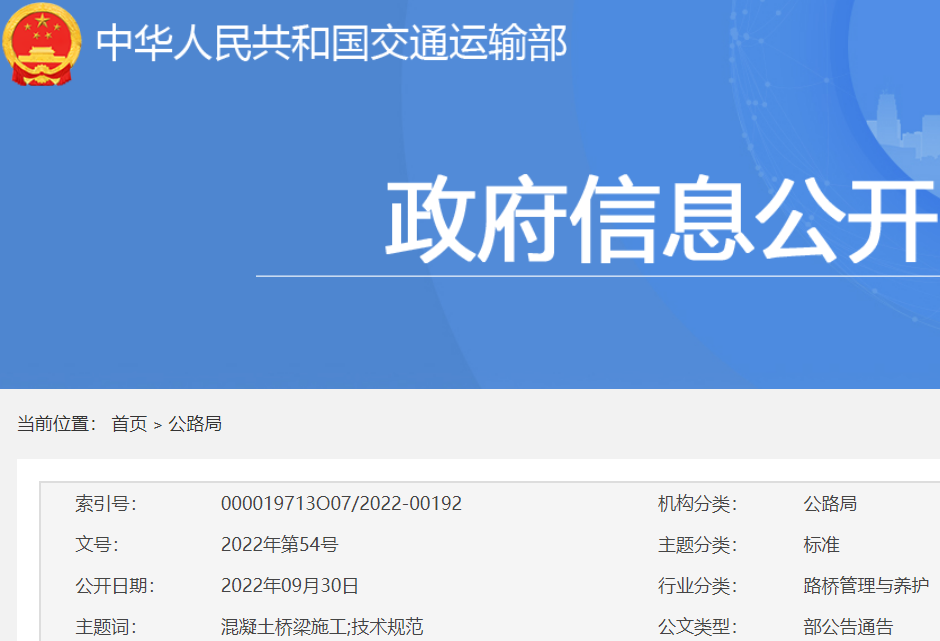Click the 索引号 field label
This screenshot has height=641, width=940.
106,504
